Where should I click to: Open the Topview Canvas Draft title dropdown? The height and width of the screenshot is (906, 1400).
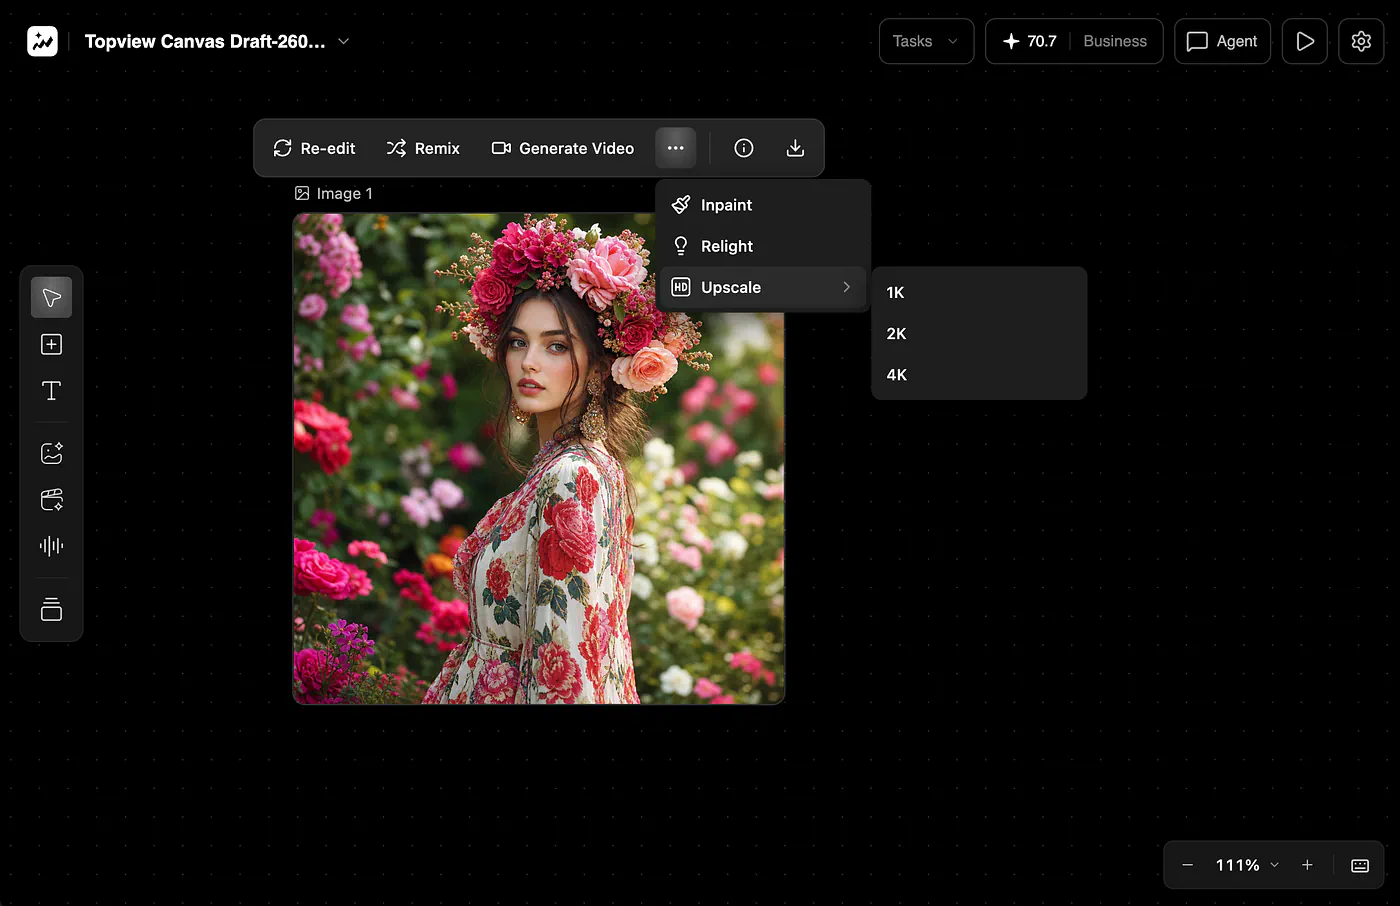coord(217,41)
